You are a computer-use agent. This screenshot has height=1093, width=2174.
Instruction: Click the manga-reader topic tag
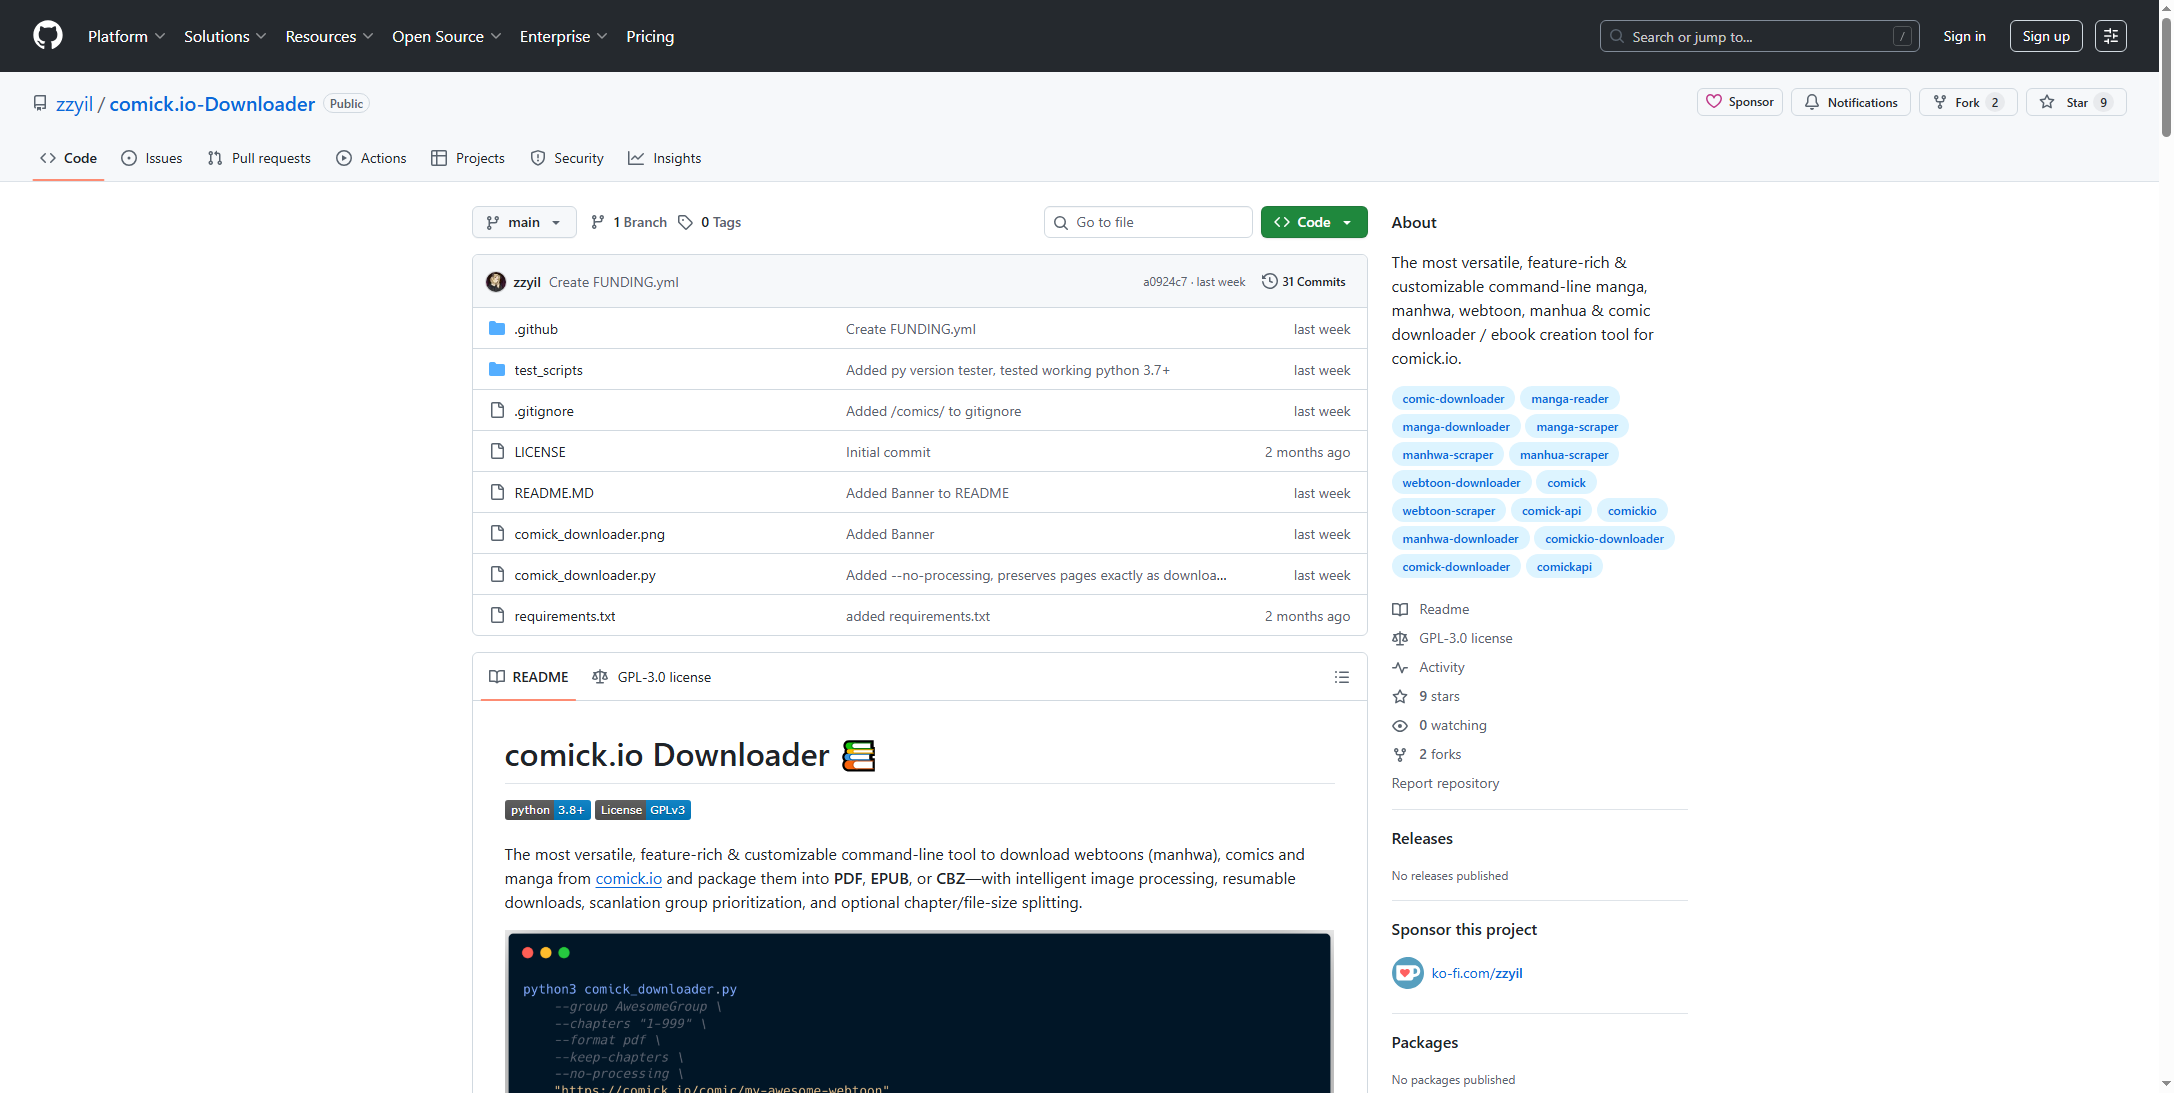(1569, 398)
